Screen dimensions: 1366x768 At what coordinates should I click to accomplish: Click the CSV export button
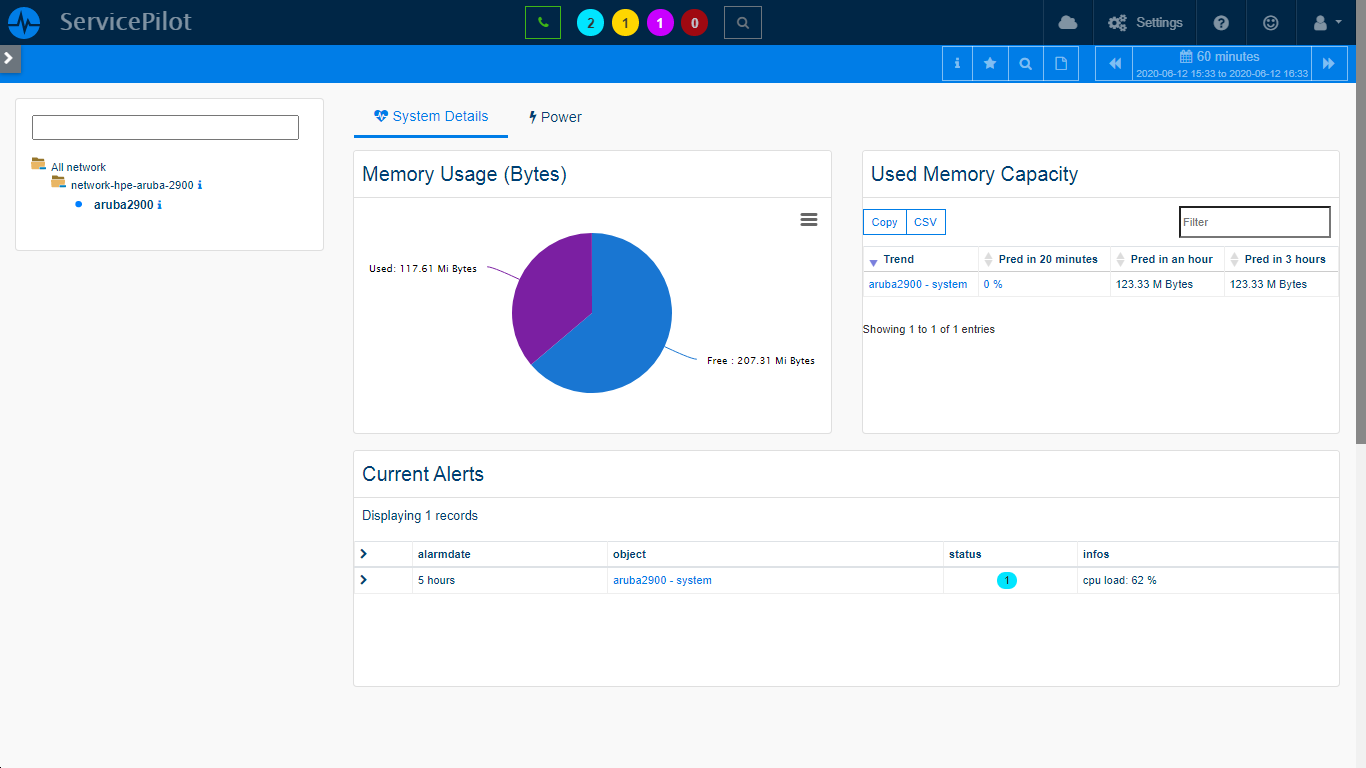[925, 222]
